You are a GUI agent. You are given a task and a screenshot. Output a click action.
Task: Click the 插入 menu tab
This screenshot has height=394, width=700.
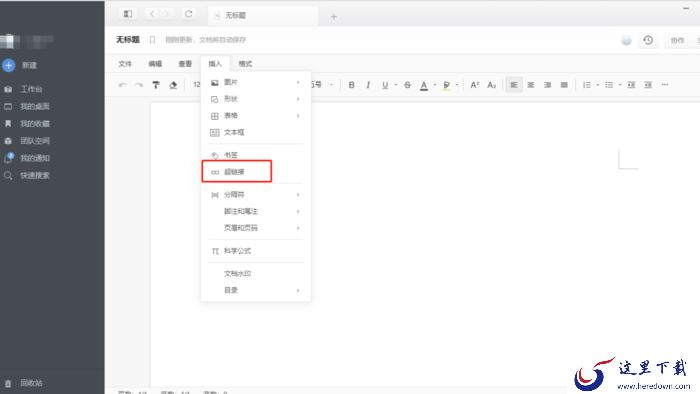click(x=215, y=64)
